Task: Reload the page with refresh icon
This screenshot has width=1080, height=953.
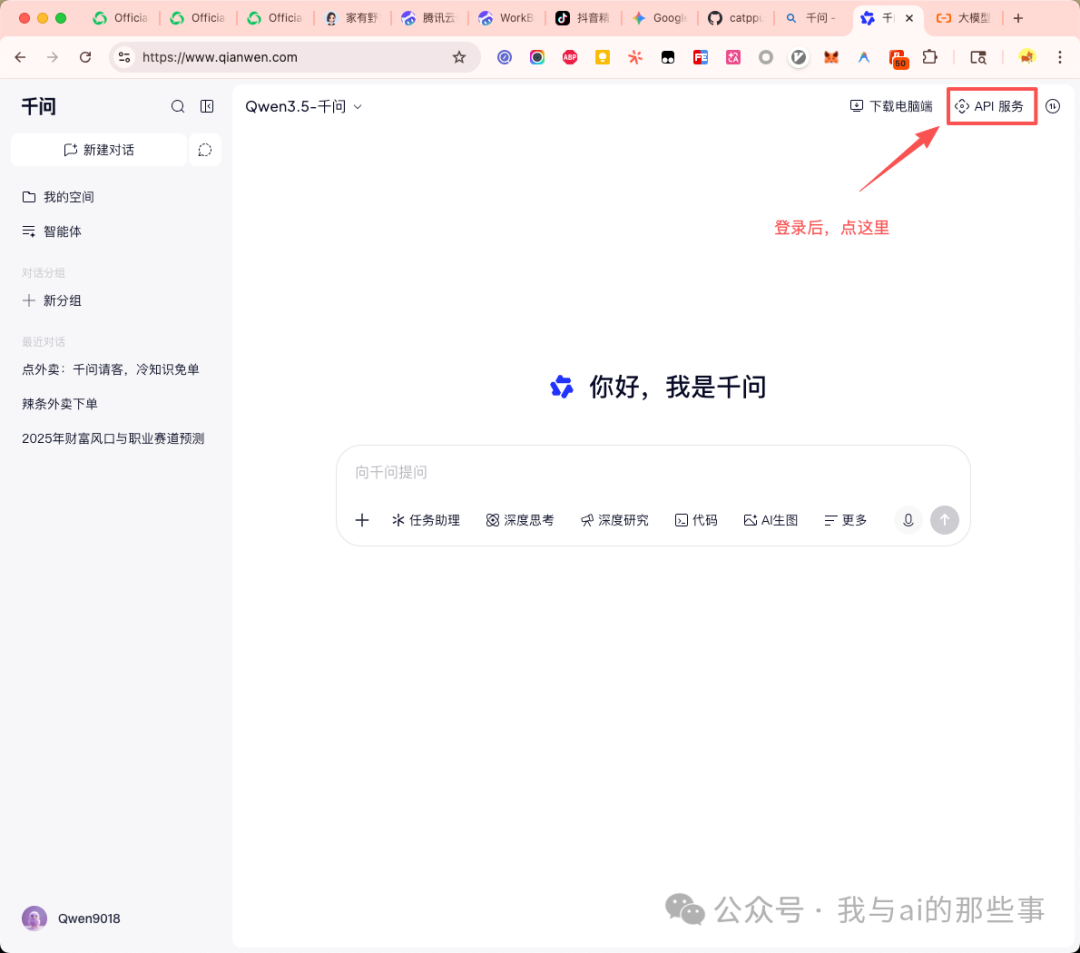Action: coord(85,57)
